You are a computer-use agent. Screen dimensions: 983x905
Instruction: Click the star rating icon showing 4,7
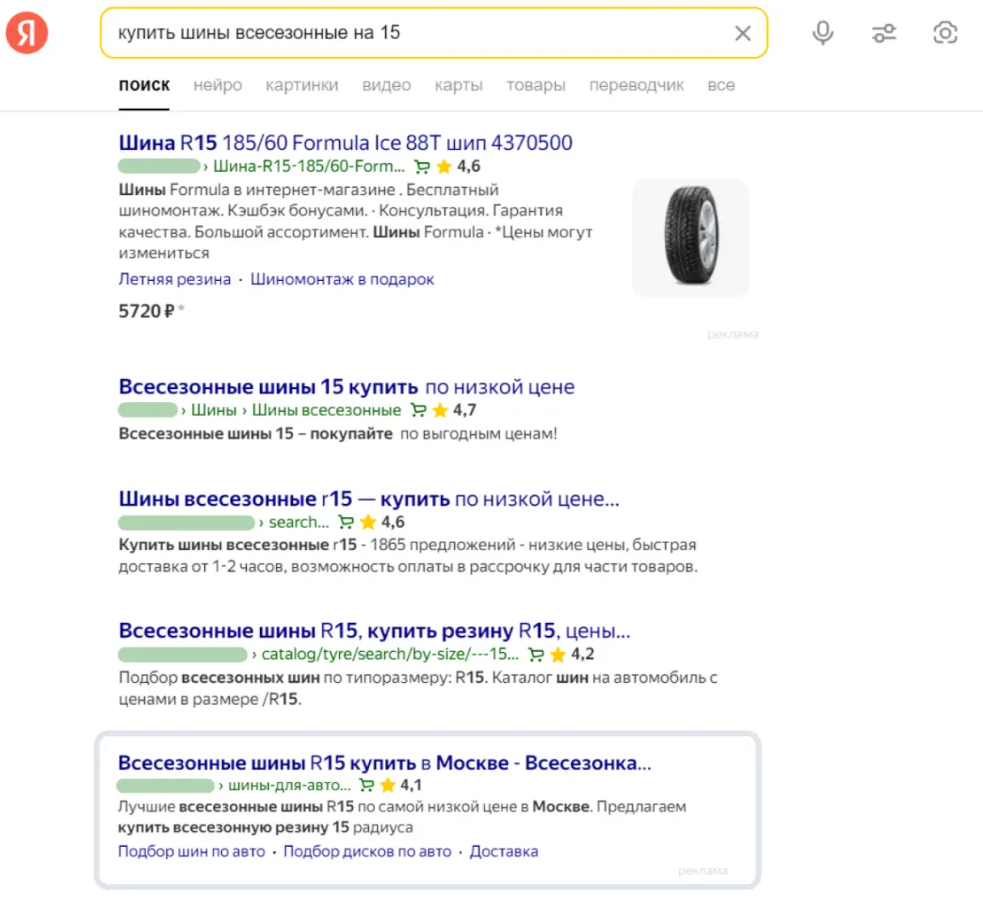point(438,409)
